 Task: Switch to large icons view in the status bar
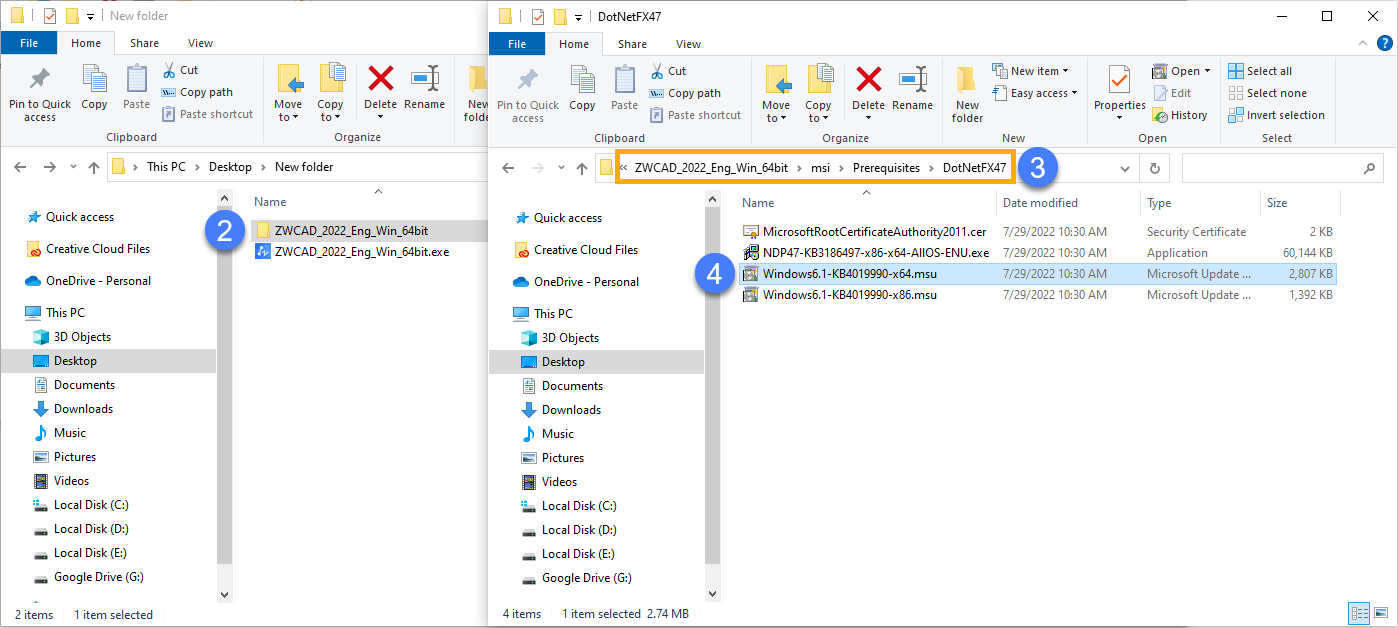pyautogui.click(x=1379, y=613)
